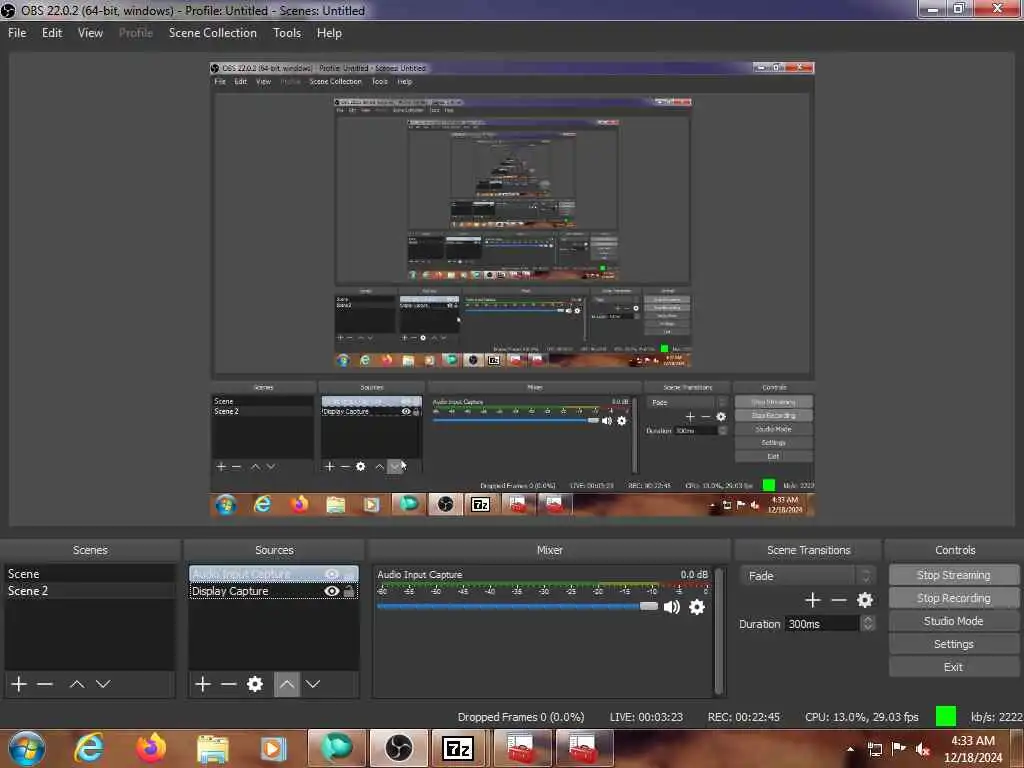The image size is (1024, 768).
Task: Open transition properties gear icon
Action: pyautogui.click(x=865, y=600)
